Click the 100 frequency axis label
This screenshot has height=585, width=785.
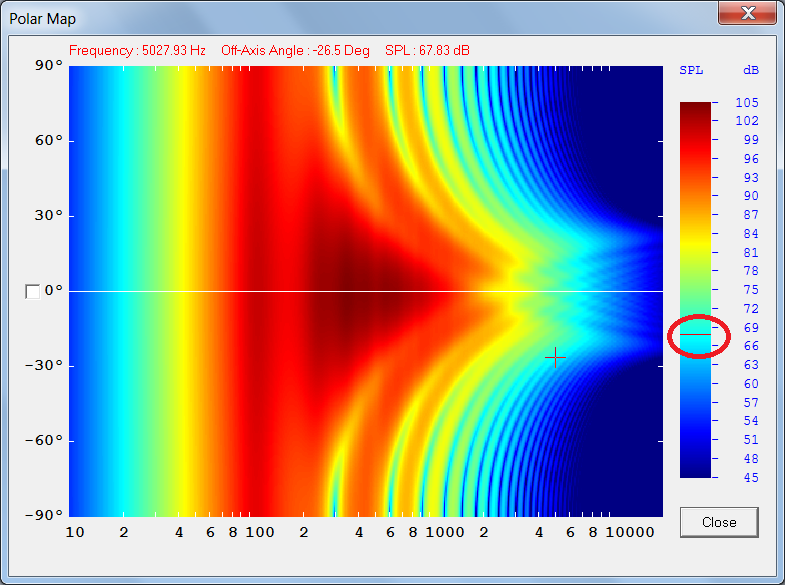point(260,532)
